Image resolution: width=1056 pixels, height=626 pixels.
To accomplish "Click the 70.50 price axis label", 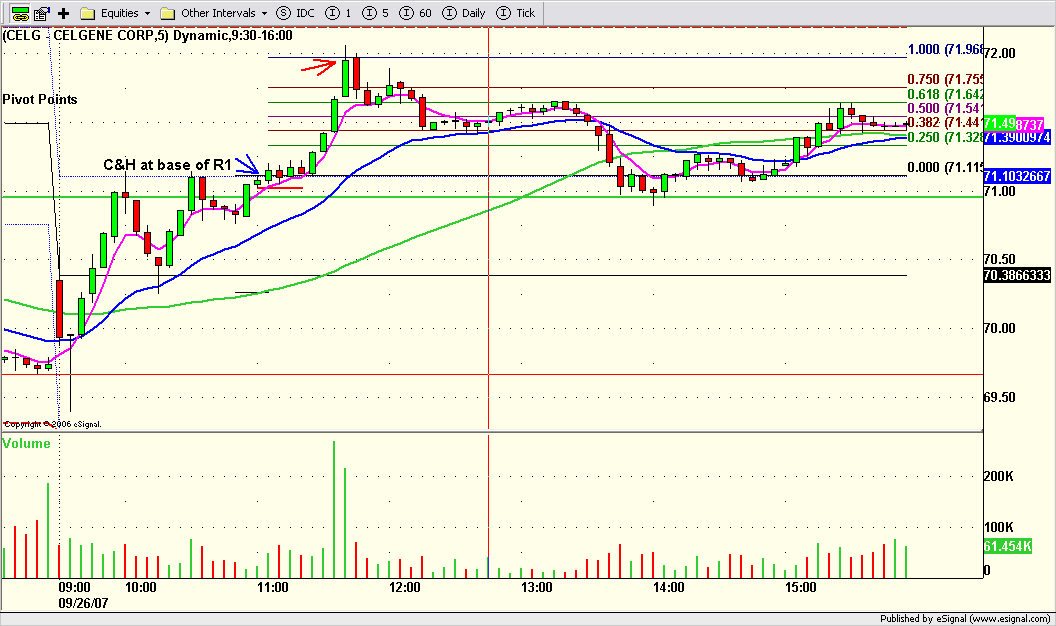I will click(x=999, y=259).
